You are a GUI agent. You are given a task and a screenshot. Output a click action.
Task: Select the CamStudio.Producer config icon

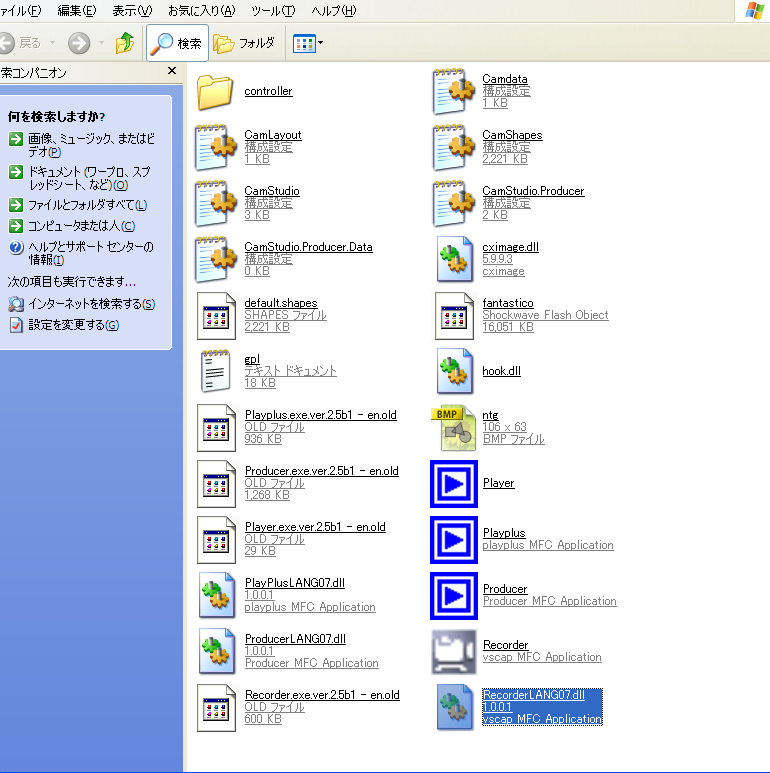coord(453,204)
